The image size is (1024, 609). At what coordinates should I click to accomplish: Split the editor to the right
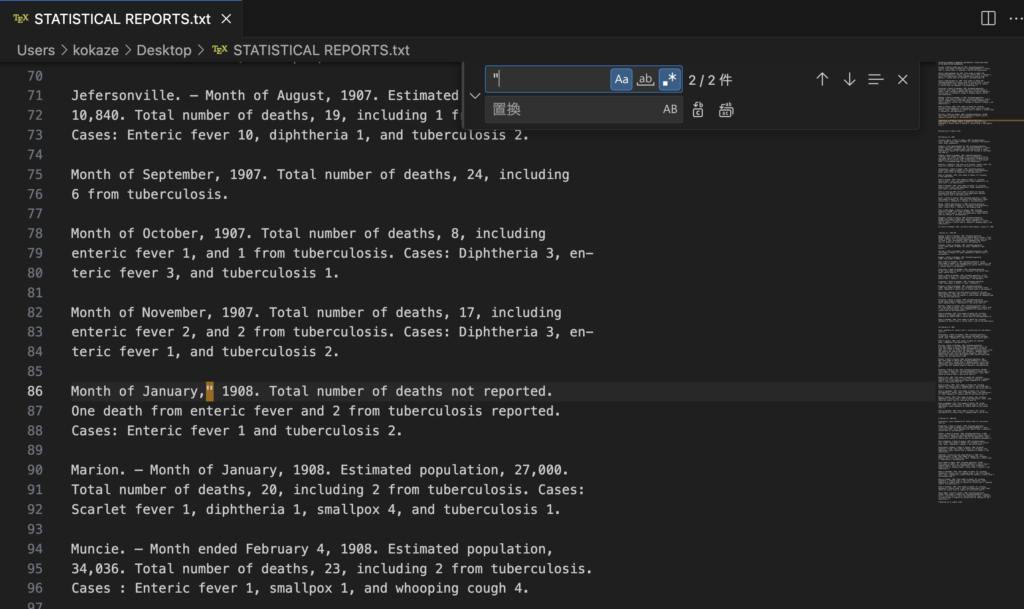point(988,18)
